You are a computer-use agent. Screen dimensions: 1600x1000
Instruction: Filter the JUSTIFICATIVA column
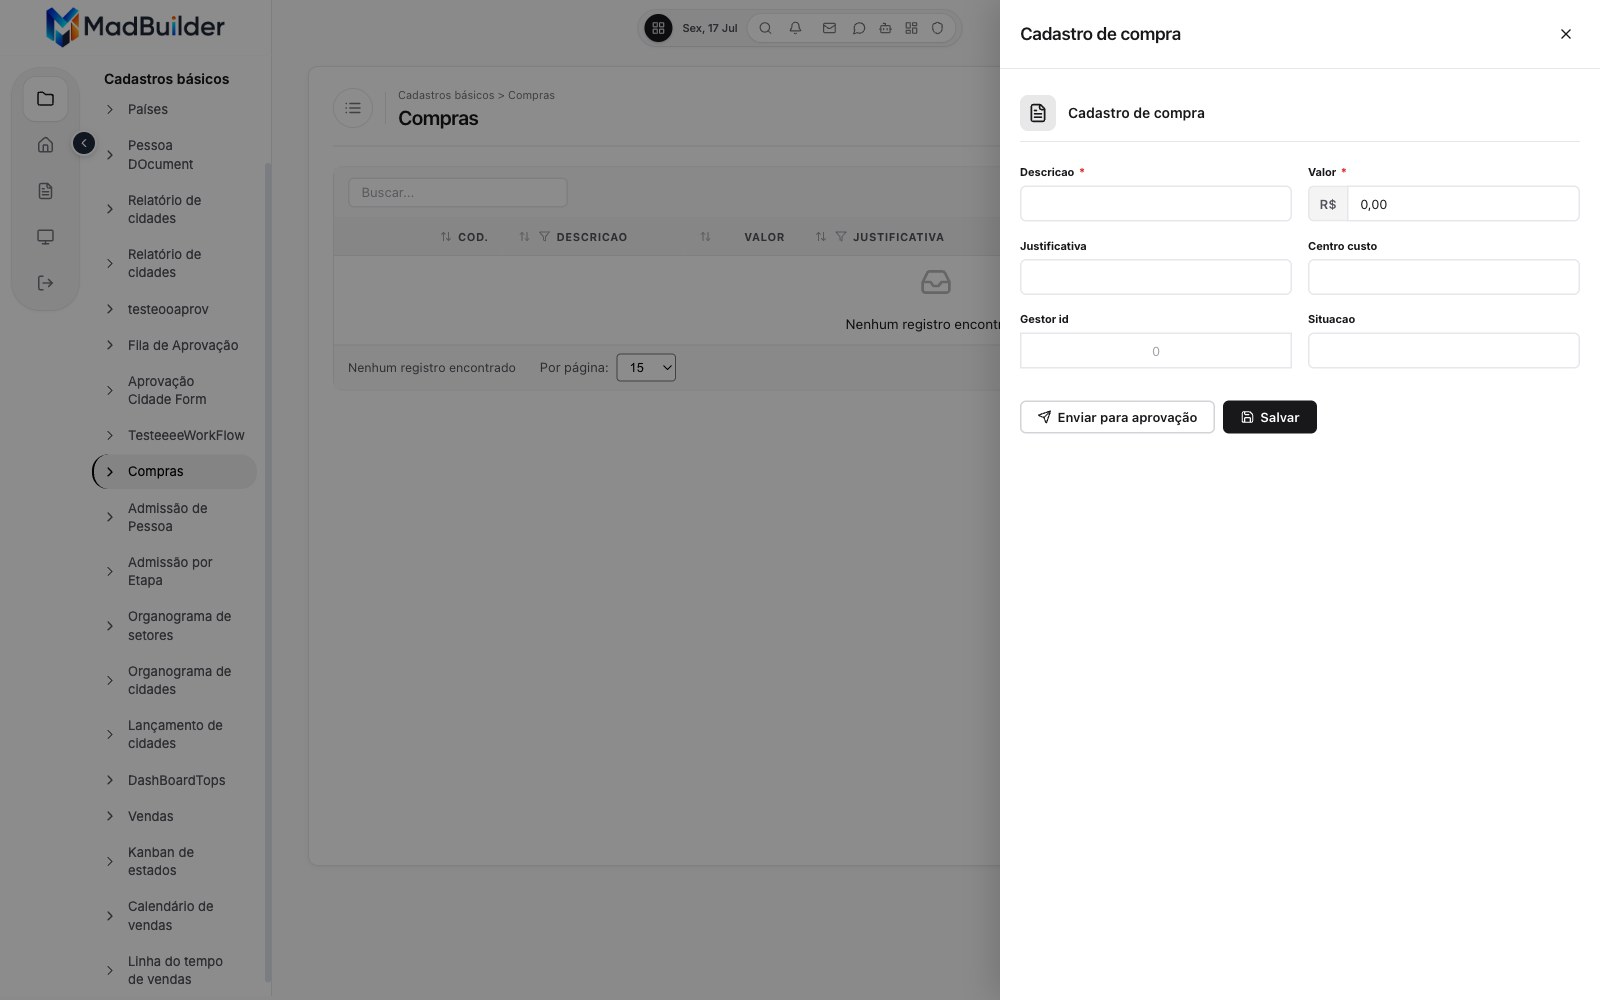coord(841,237)
